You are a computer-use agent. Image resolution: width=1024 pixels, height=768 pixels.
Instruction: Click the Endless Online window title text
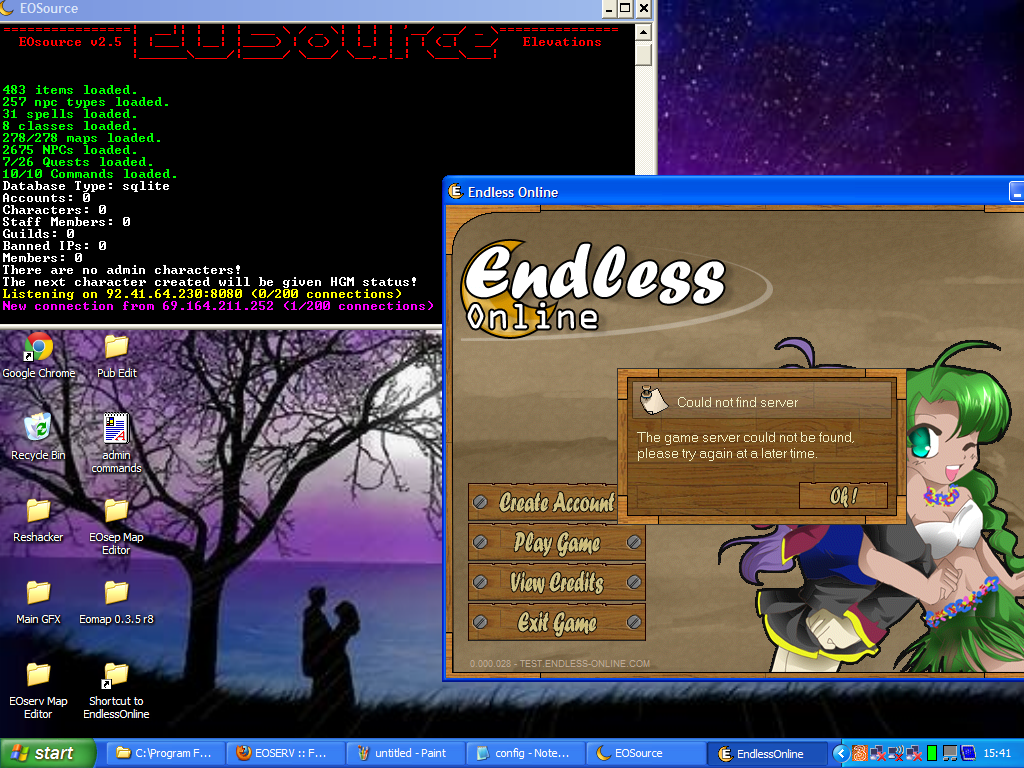(513, 192)
